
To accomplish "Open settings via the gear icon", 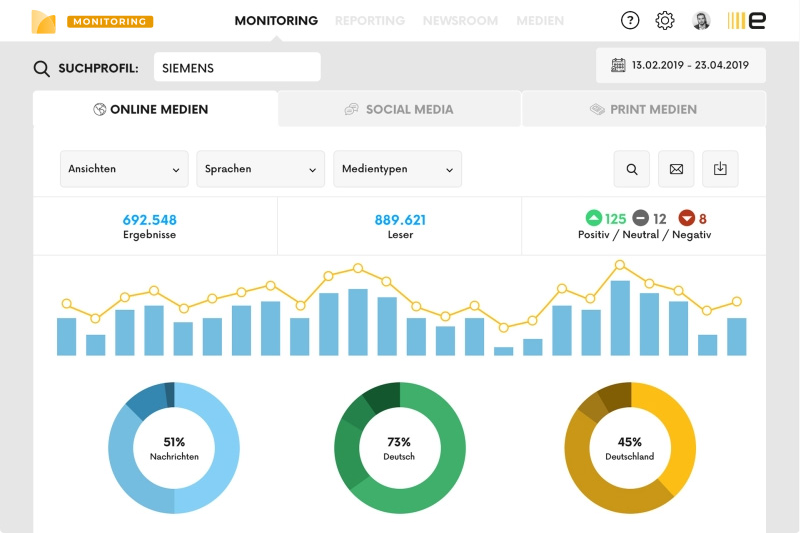I will pos(665,20).
